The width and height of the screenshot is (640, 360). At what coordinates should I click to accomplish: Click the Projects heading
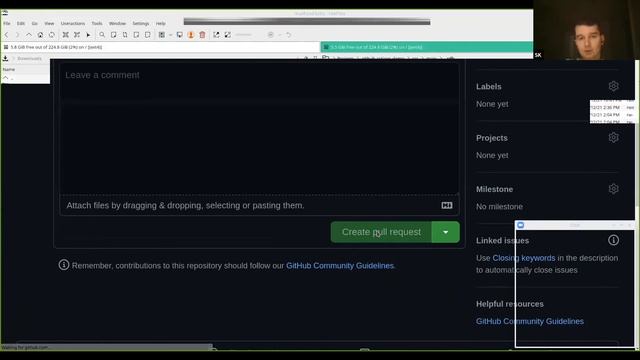[492, 138]
